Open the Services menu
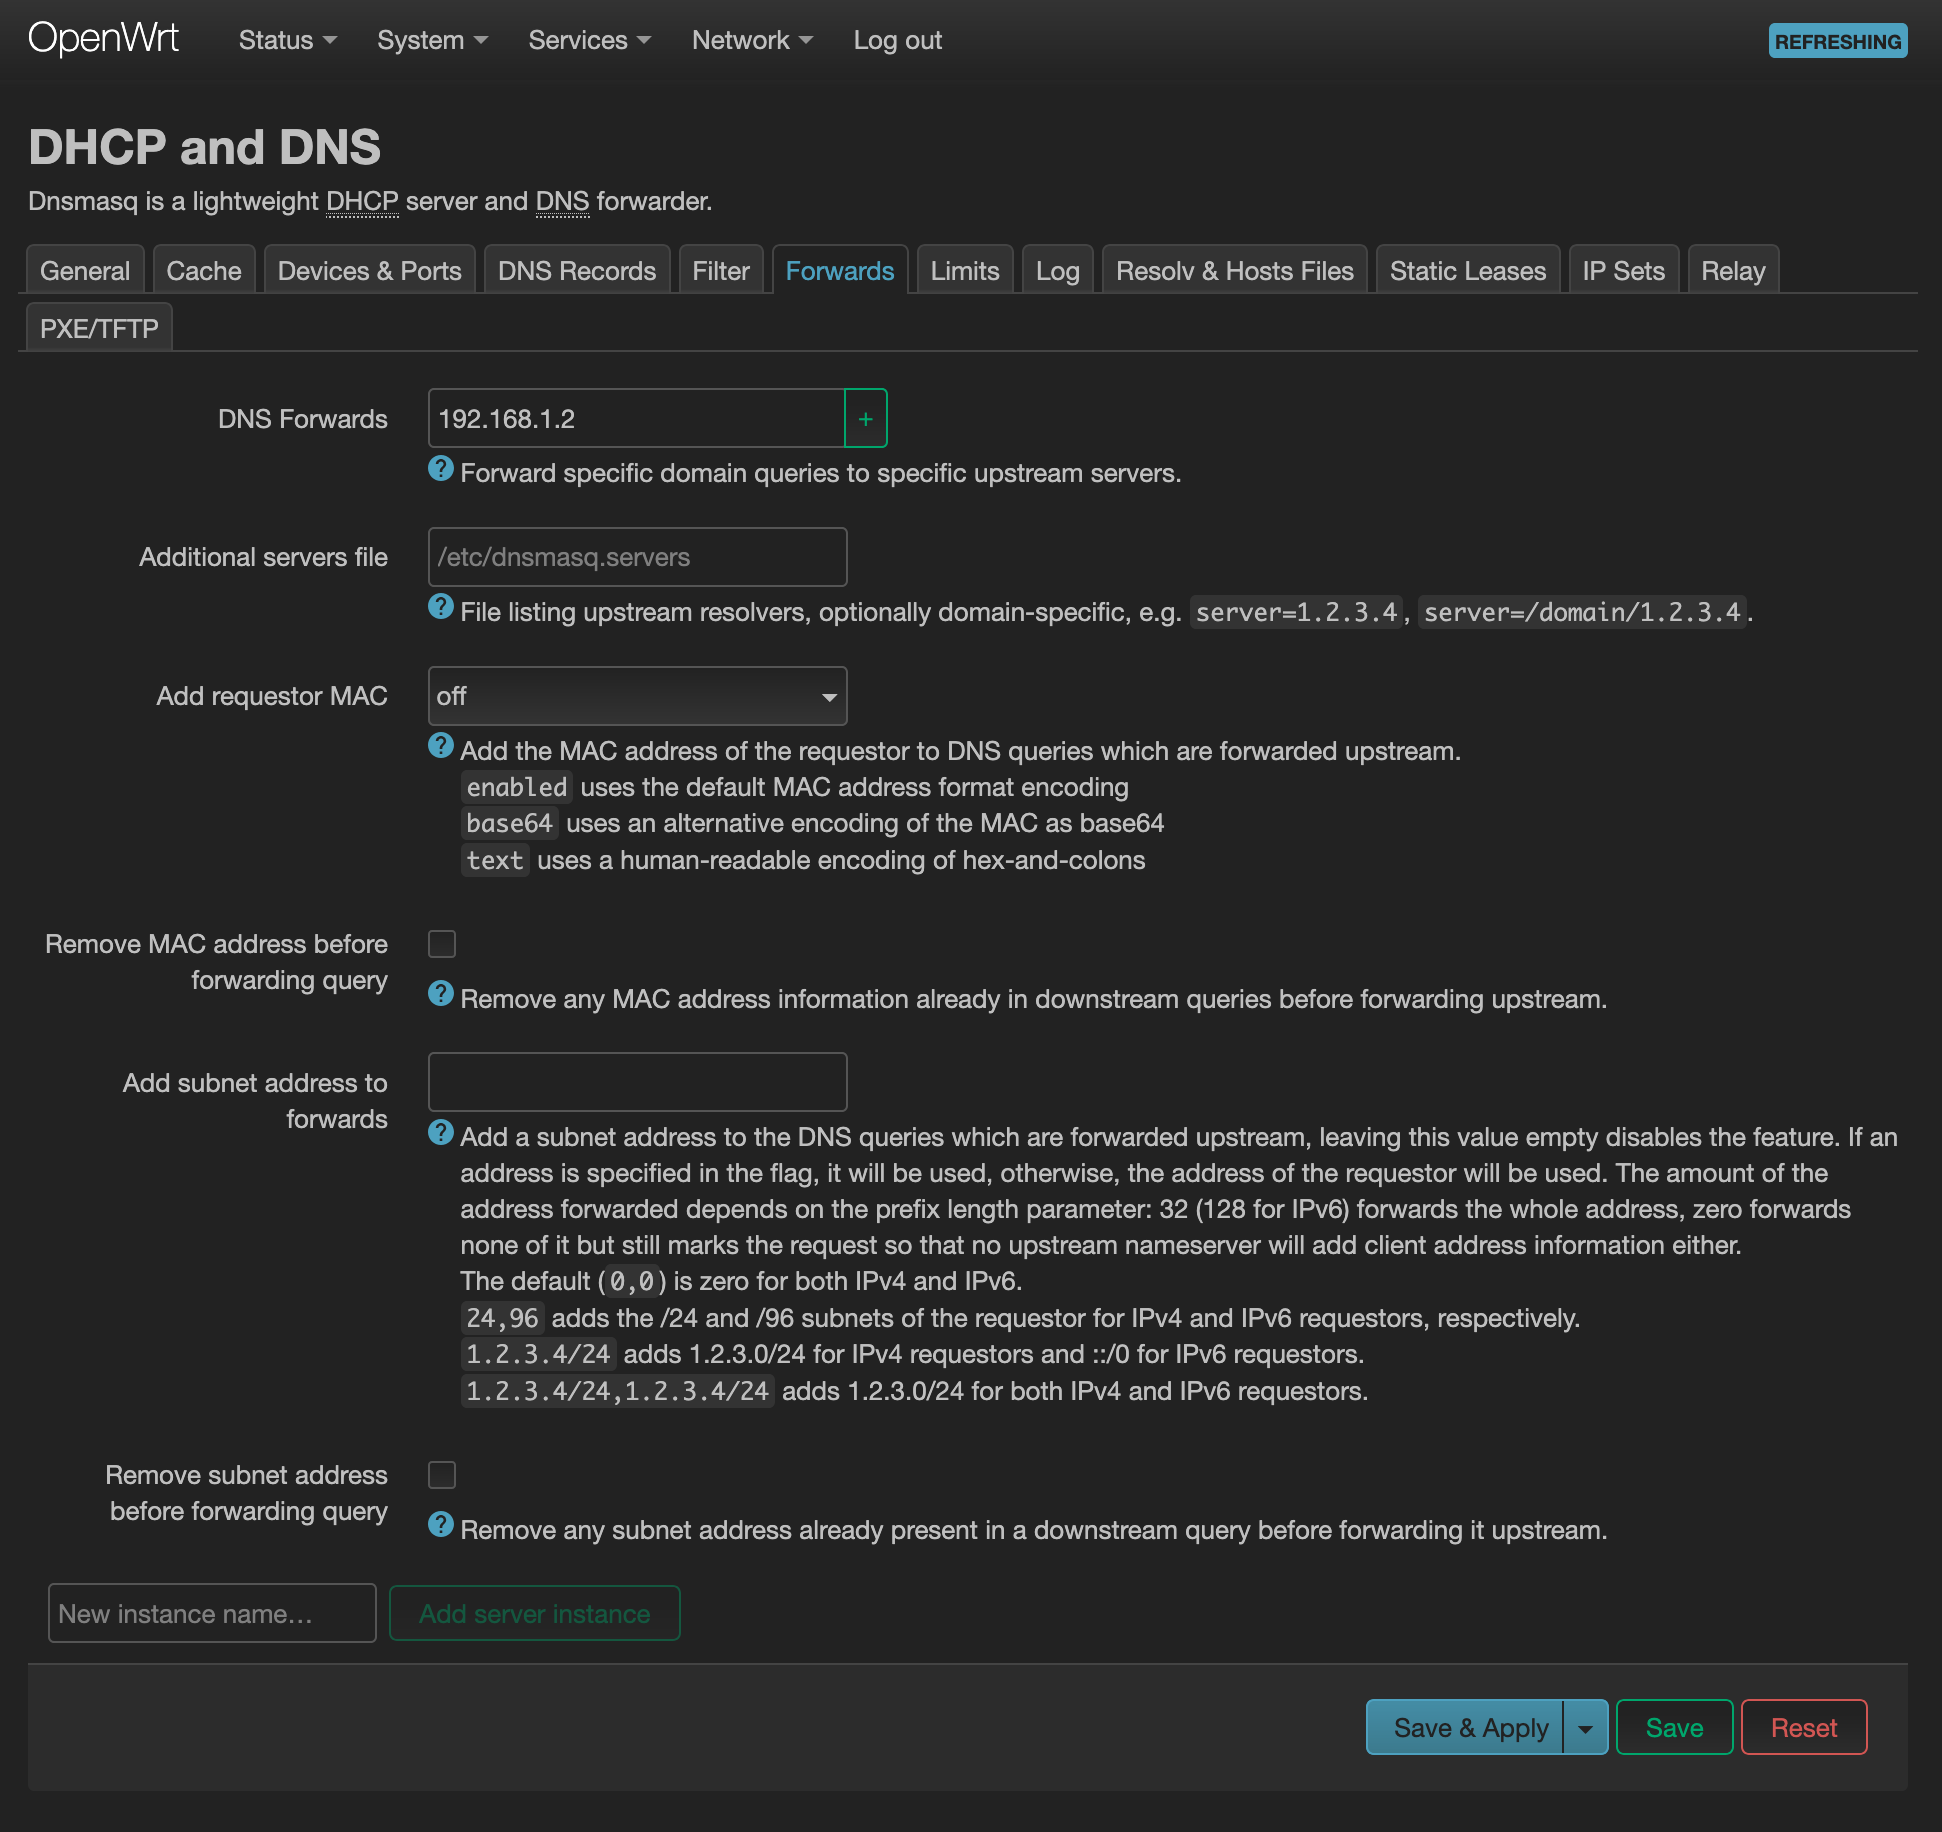The height and width of the screenshot is (1832, 1942). [589, 40]
